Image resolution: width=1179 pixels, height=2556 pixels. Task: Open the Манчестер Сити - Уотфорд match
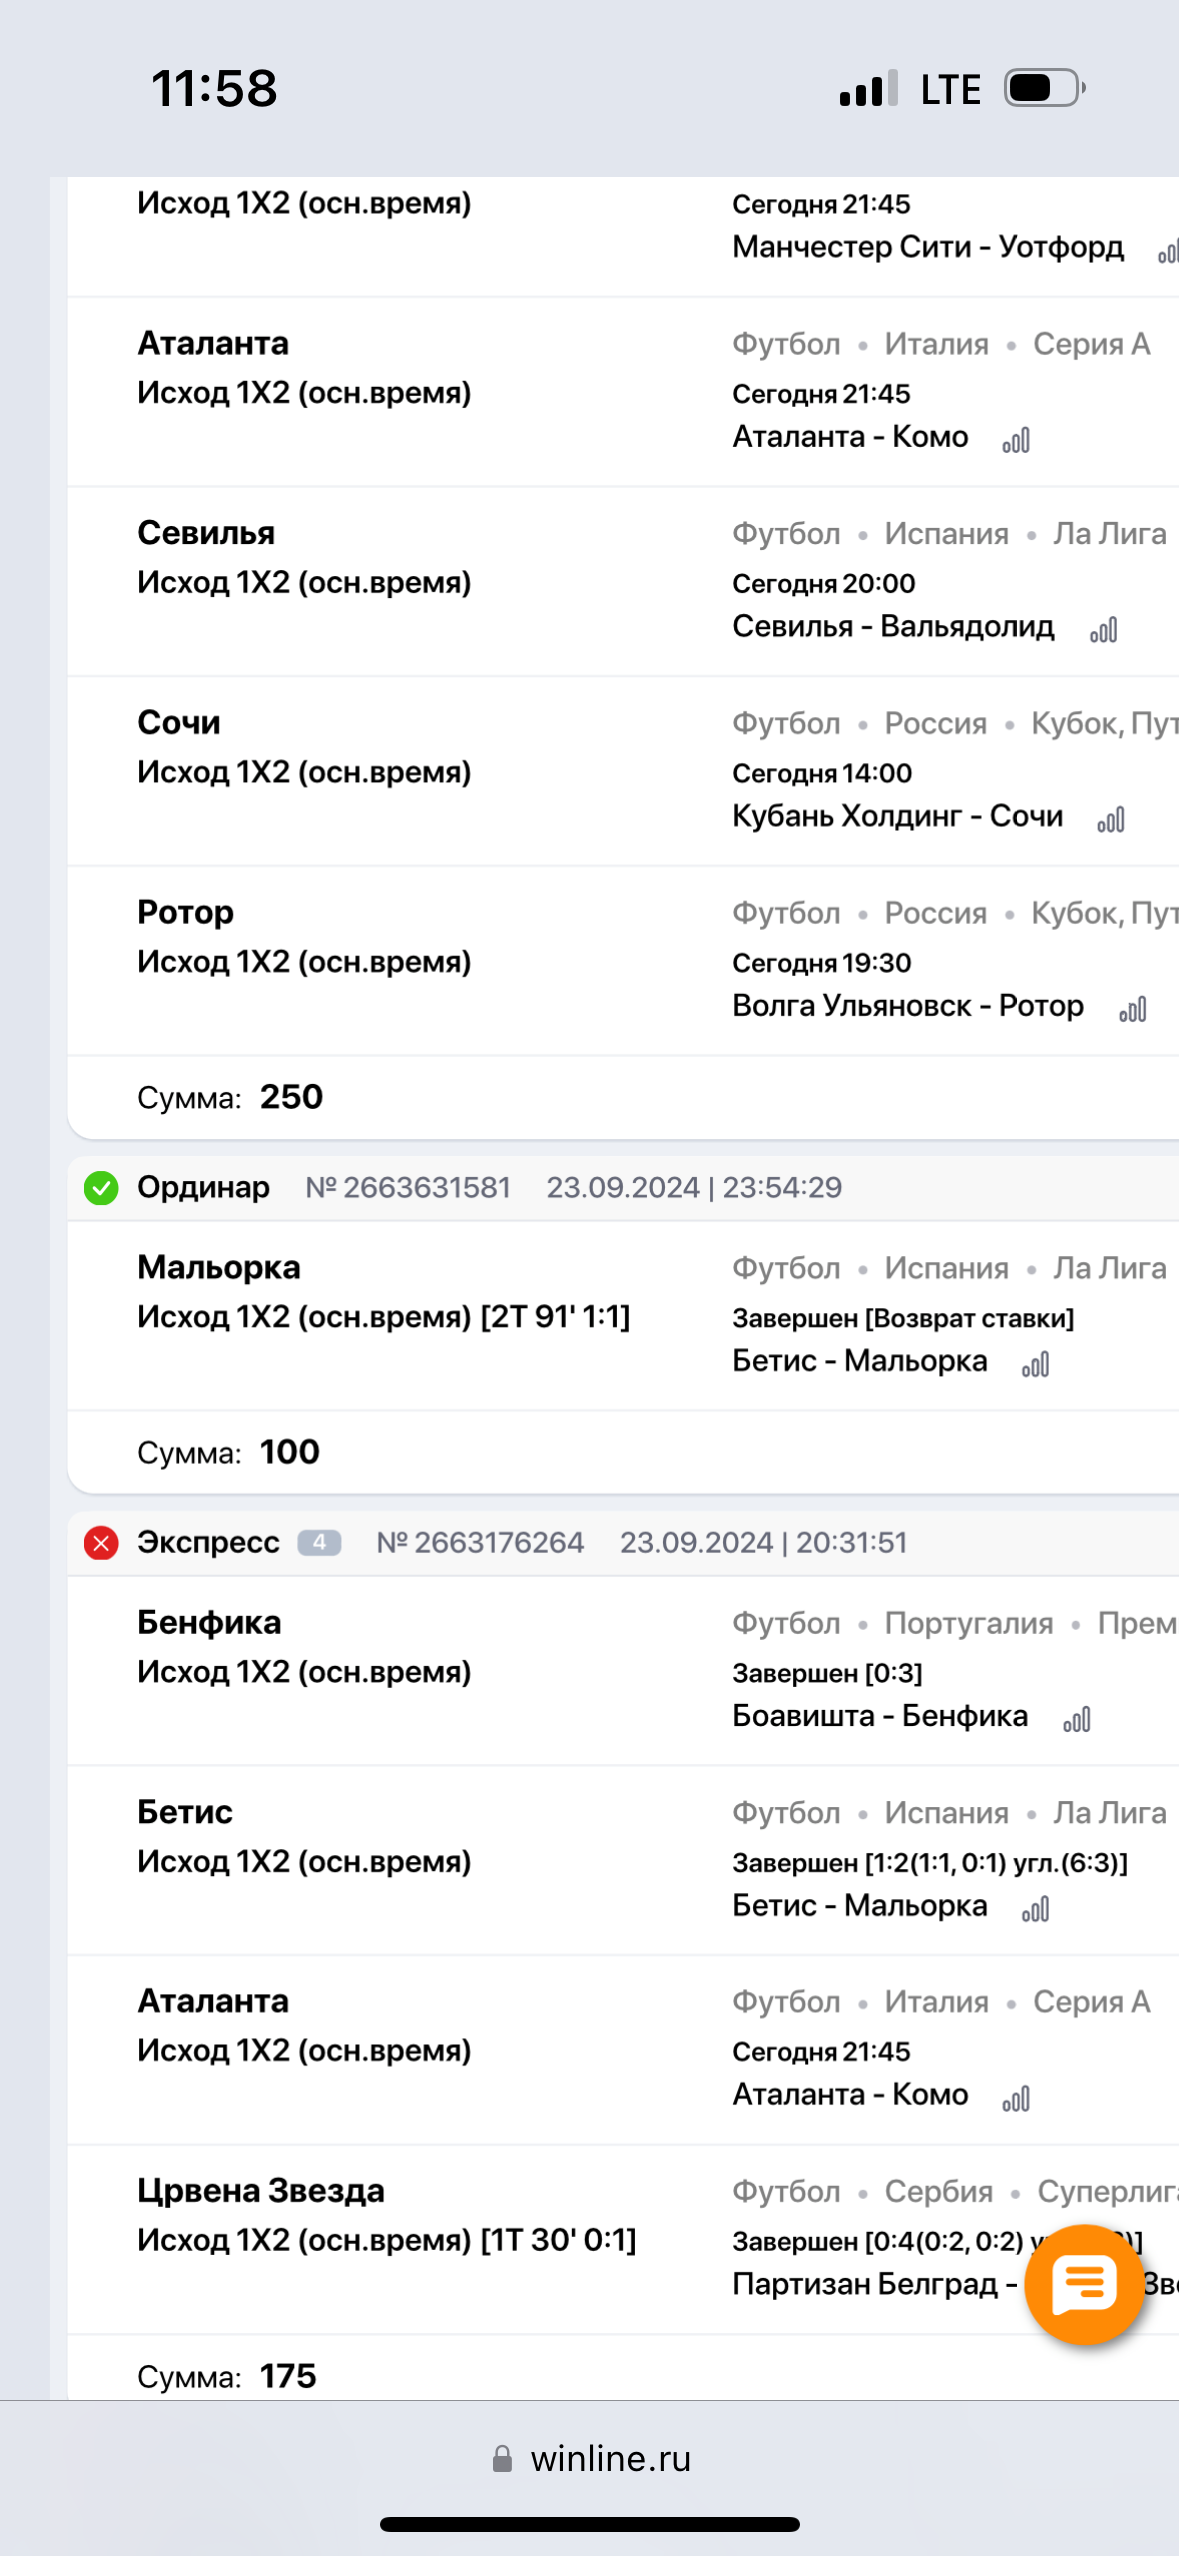click(x=927, y=247)
